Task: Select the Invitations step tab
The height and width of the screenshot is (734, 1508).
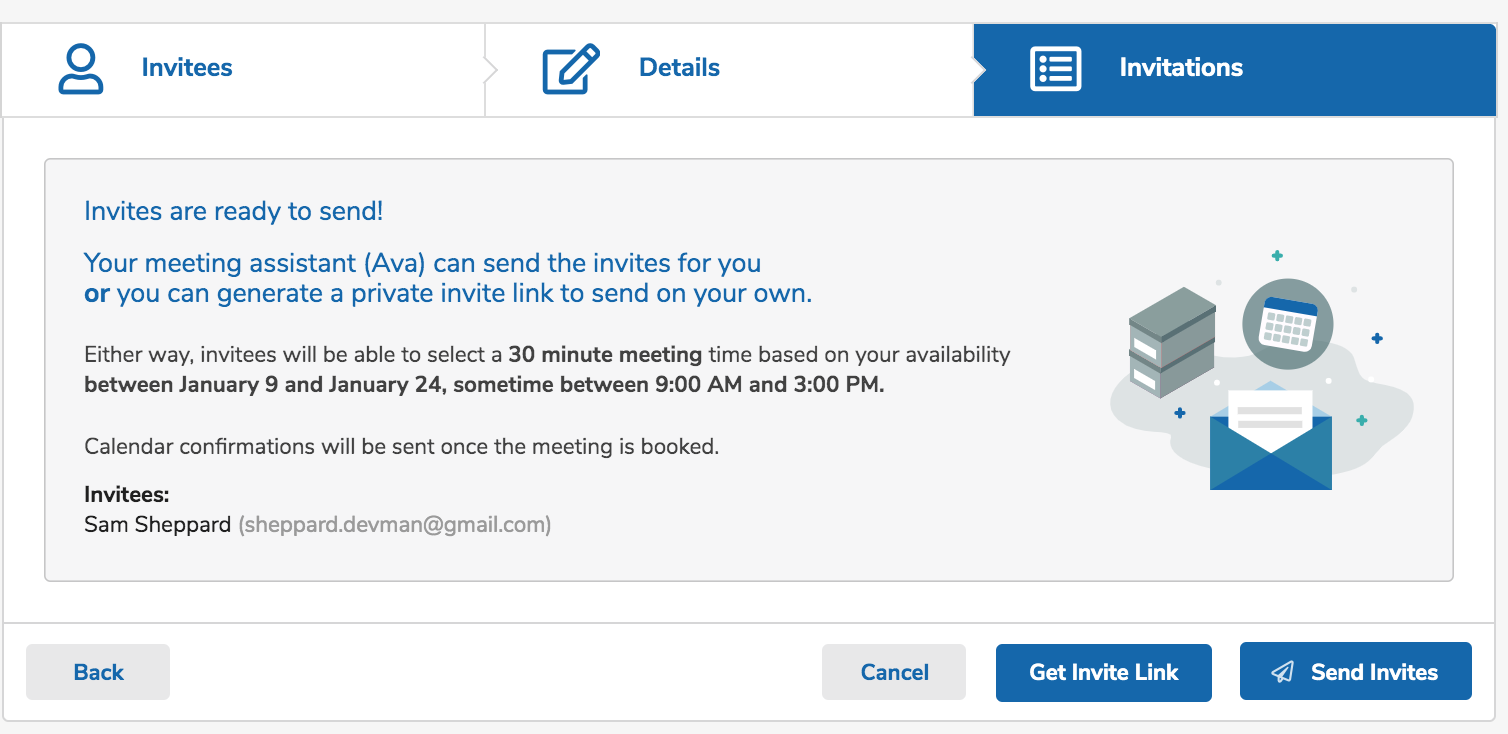Action: pos(1180,68)
